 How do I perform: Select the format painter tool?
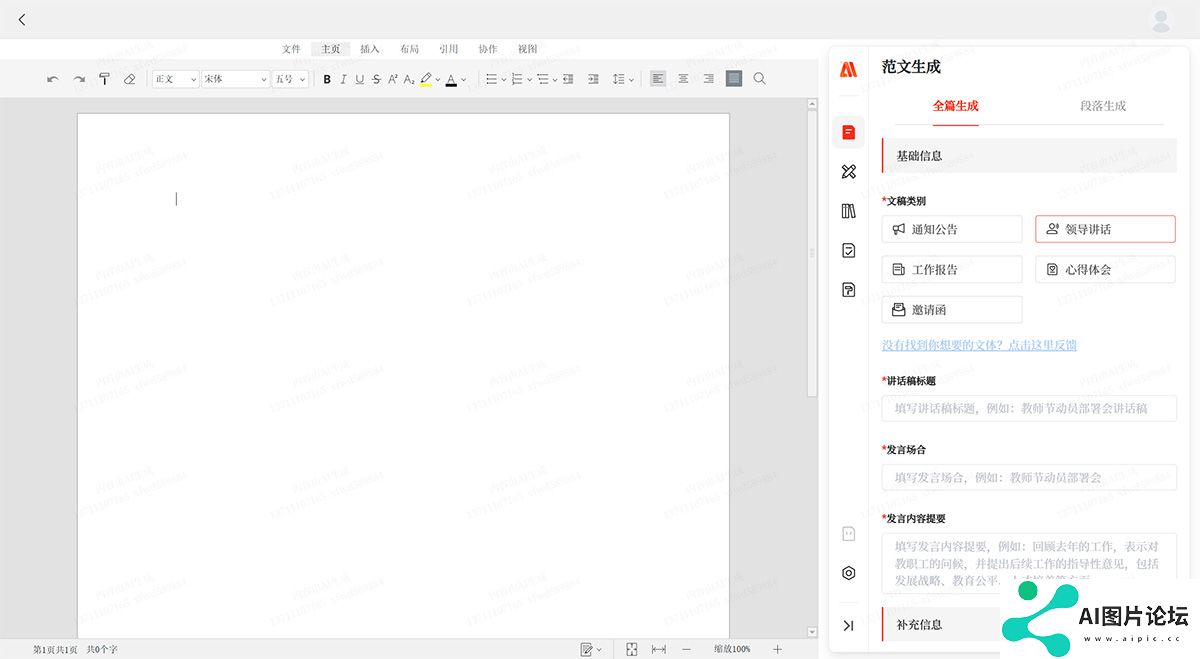[104, 79]
